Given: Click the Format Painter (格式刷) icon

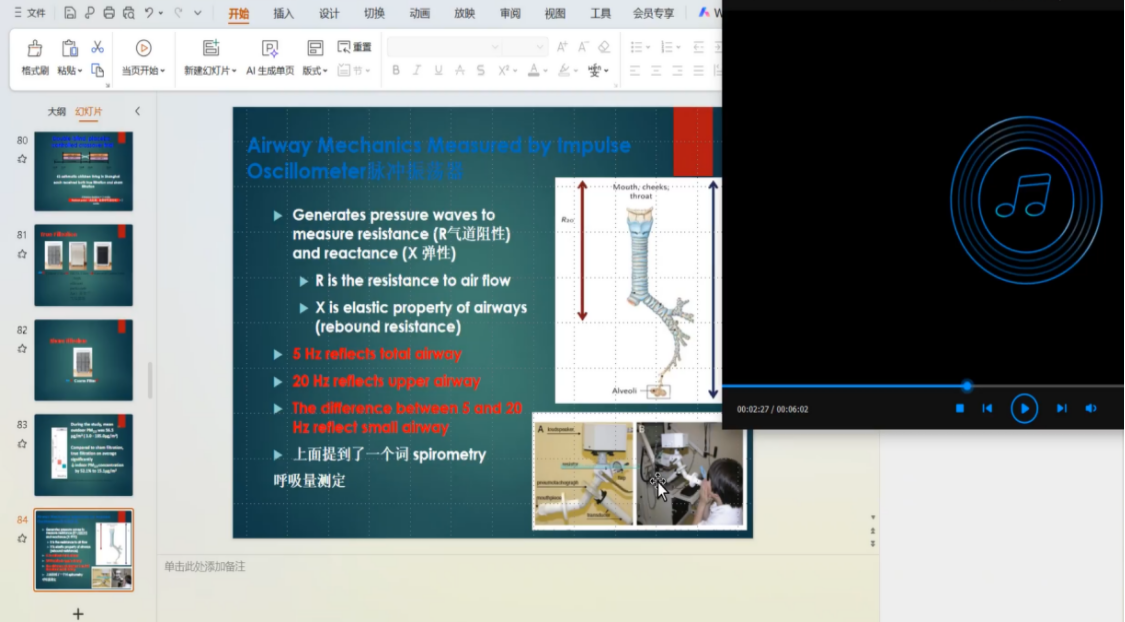Looking at the screenshot, I should [35, 49].
